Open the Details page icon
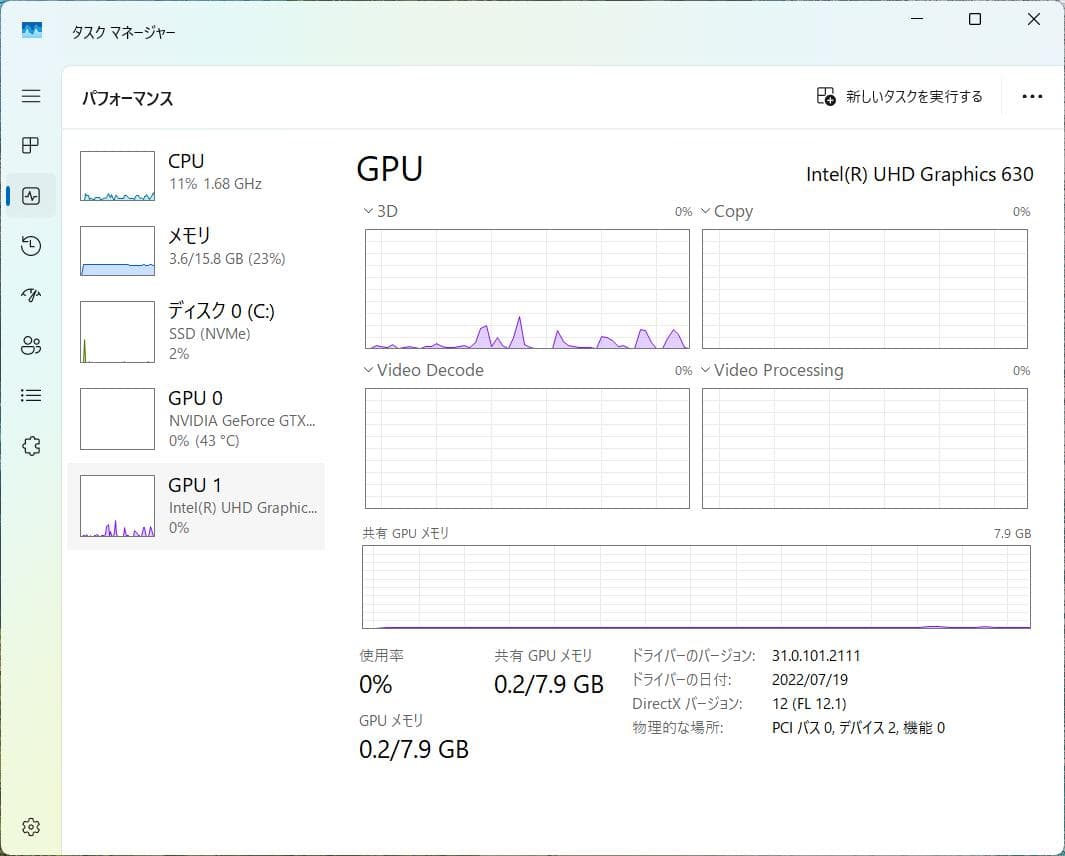Viewport: 1065px width, 856px height. coord(31,395)
